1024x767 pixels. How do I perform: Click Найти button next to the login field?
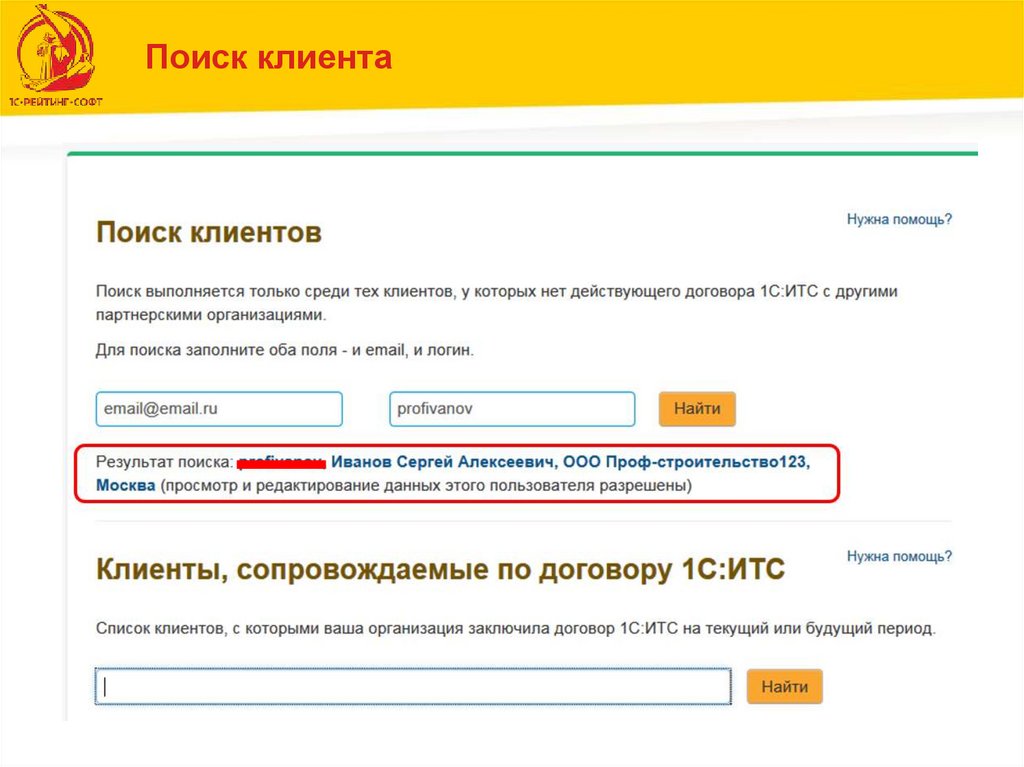coord(697,409)
